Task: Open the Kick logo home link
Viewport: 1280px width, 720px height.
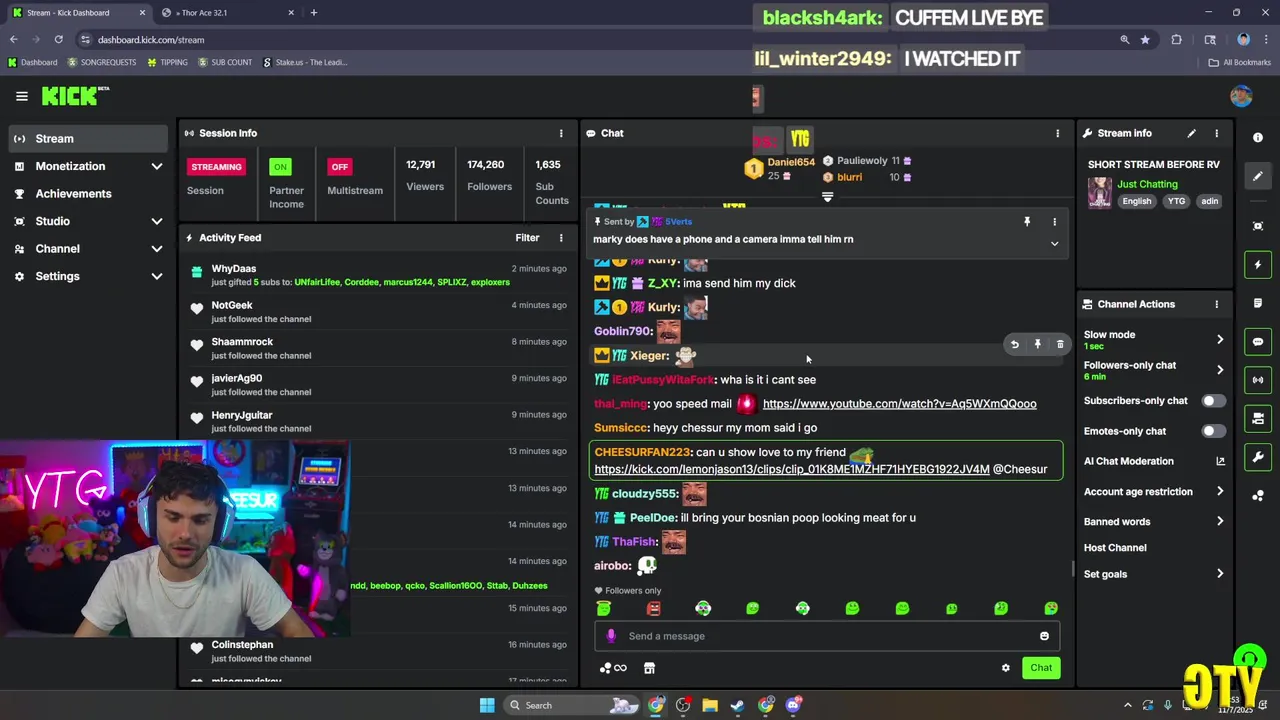Action: click(x=75, y=96)
